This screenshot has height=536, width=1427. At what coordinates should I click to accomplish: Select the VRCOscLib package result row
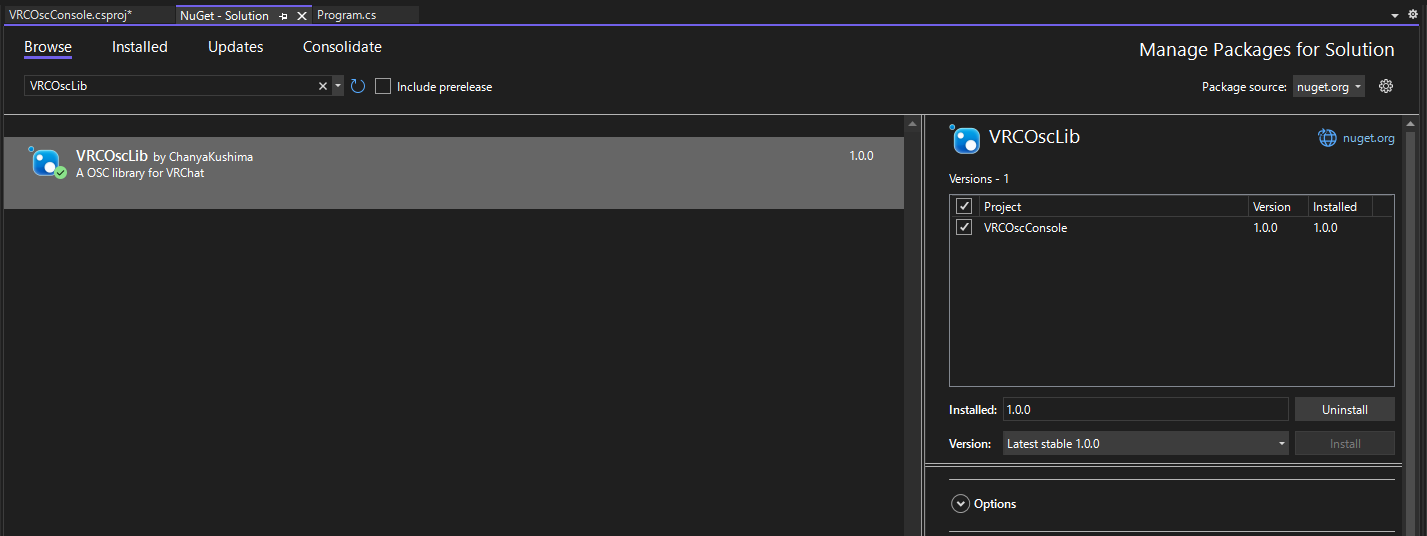coord(454,173)
